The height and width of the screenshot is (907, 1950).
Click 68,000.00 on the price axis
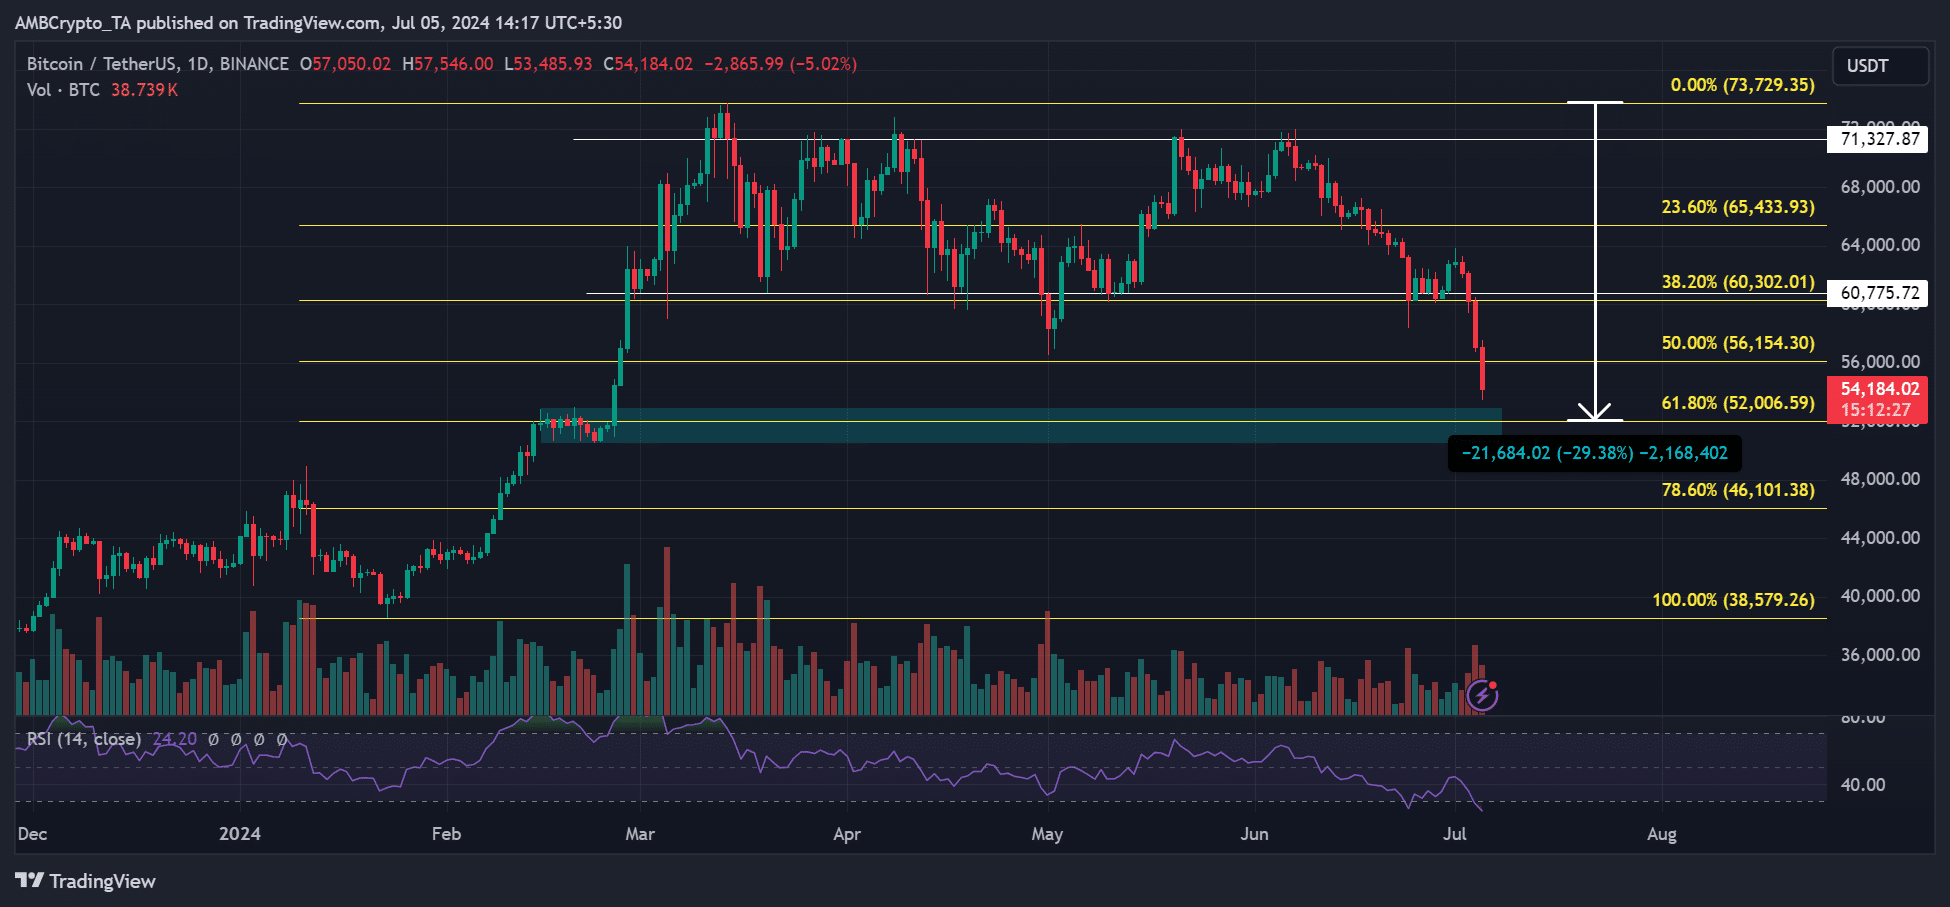tap(1880, 187)
